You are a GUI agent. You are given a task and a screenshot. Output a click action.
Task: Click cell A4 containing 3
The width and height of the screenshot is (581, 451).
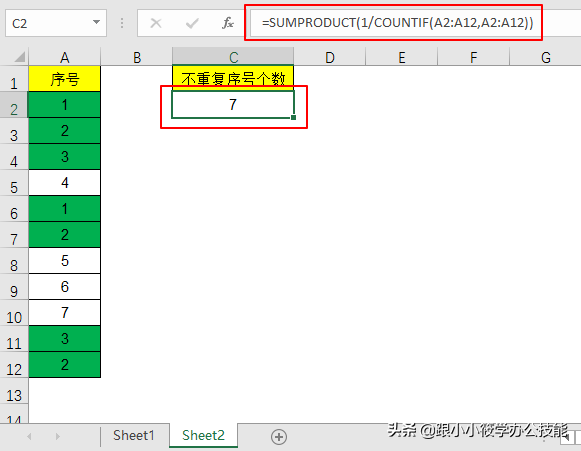pos(64,157)
